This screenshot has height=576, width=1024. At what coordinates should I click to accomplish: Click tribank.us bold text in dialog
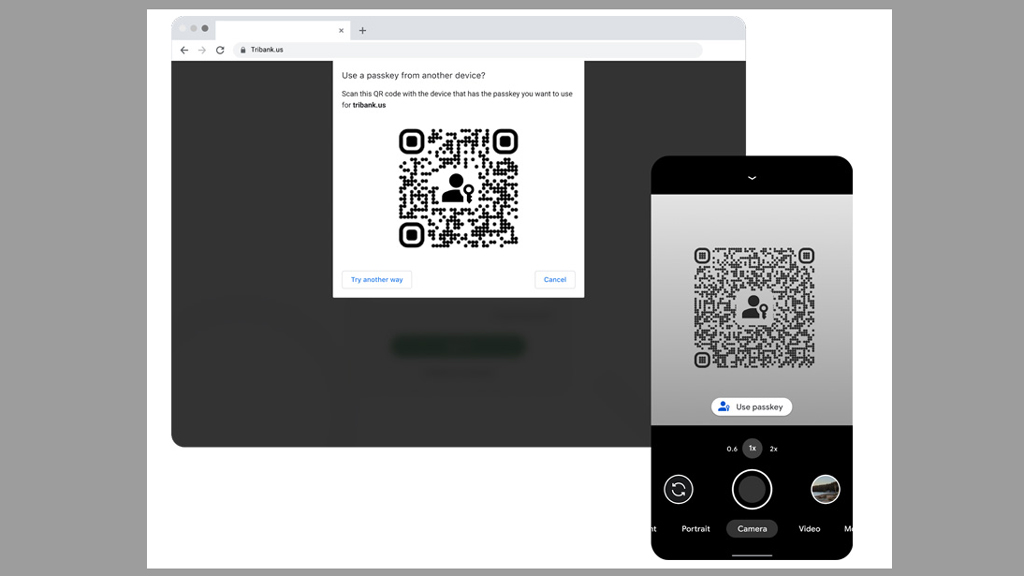click(x=369, y=105)
